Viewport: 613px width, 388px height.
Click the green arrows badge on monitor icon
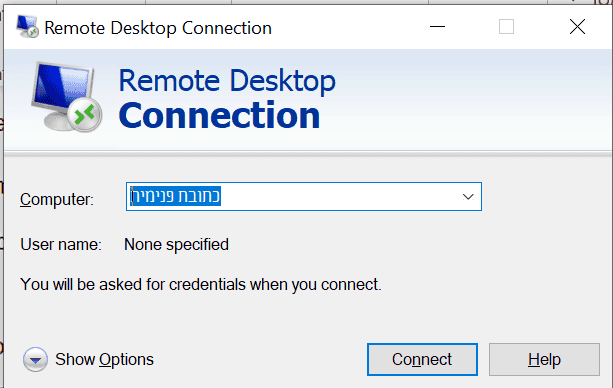[84, 115]
